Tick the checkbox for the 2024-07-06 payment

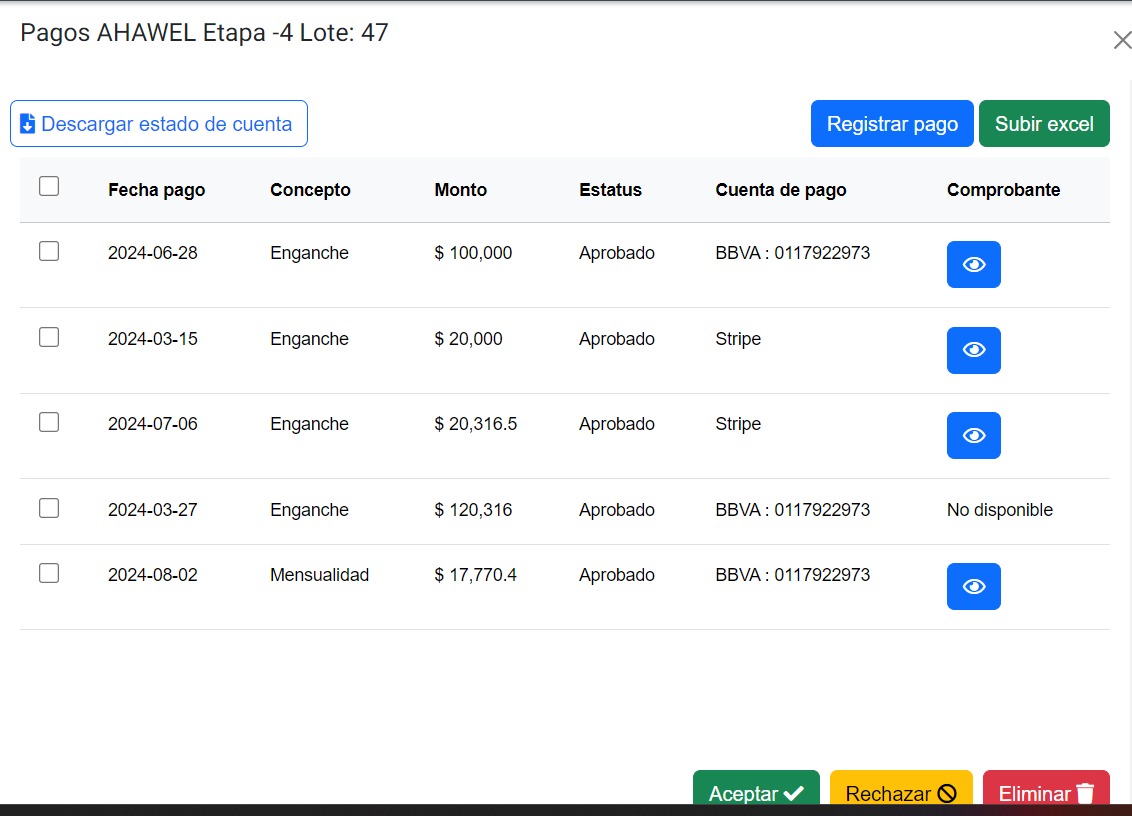[49, 422]
